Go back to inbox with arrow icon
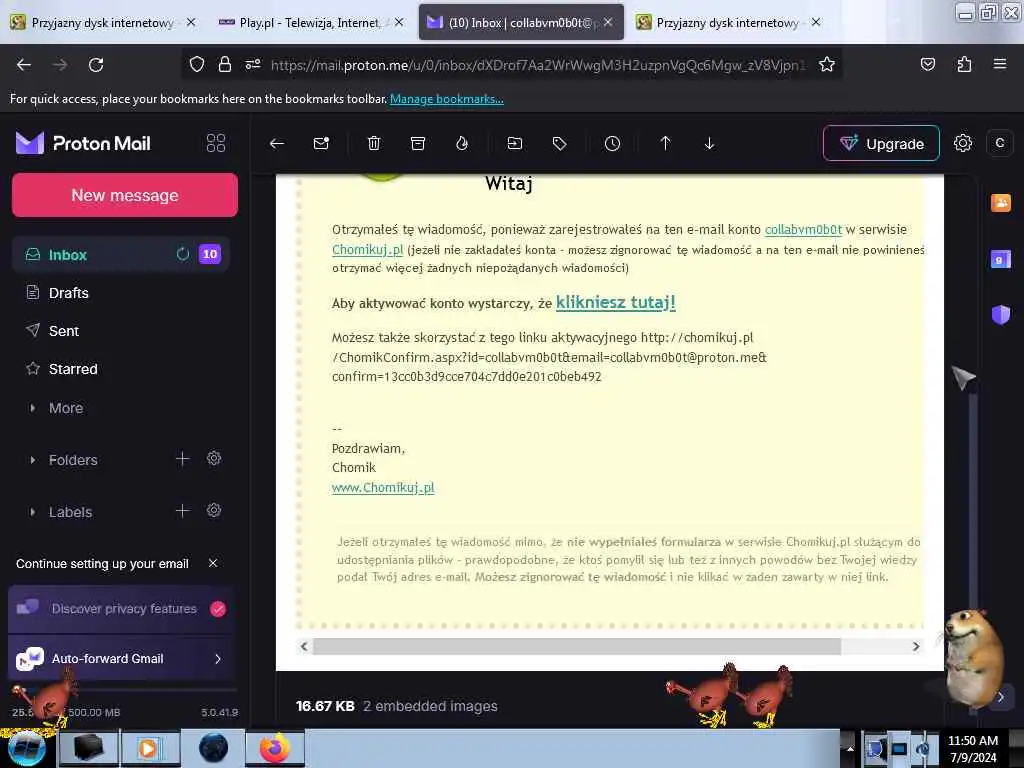 [277, 144]
